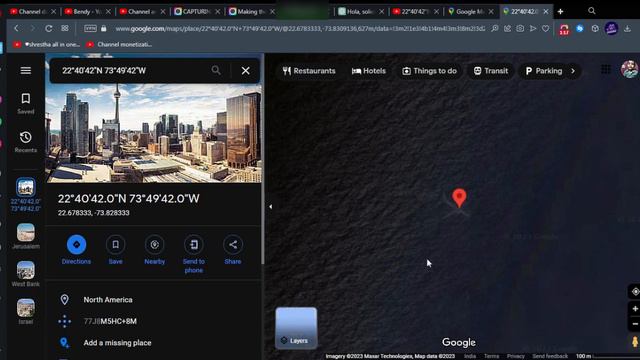The width and height of the screenshot is (640, 360).
Task: Click the VPN badge in address bar
Action: click(90, 29)
